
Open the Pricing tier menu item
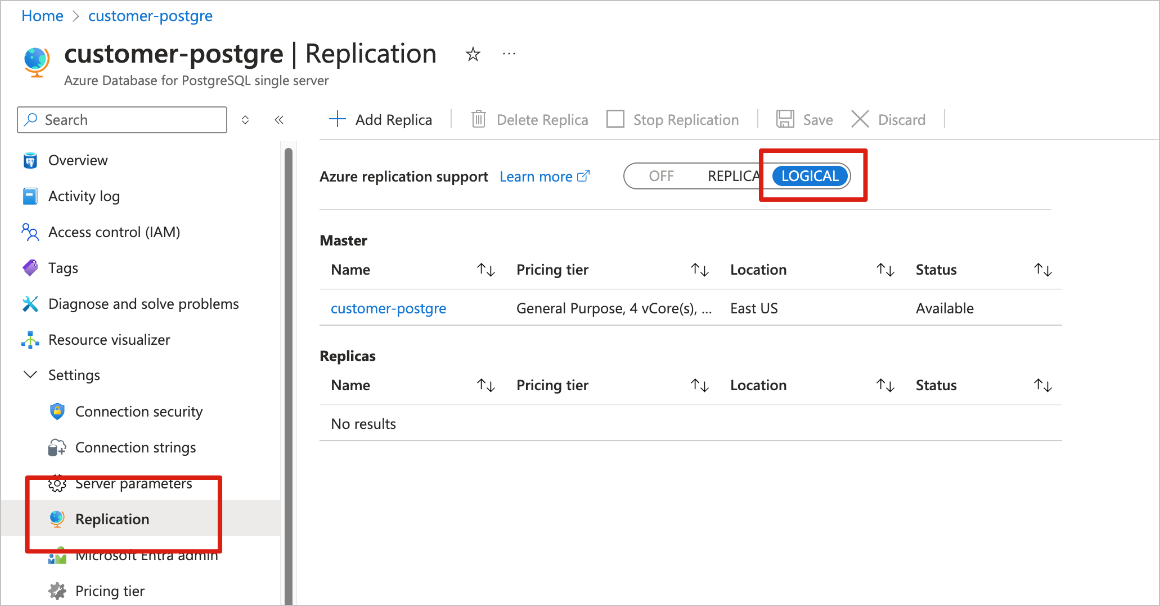pos(110,591)
